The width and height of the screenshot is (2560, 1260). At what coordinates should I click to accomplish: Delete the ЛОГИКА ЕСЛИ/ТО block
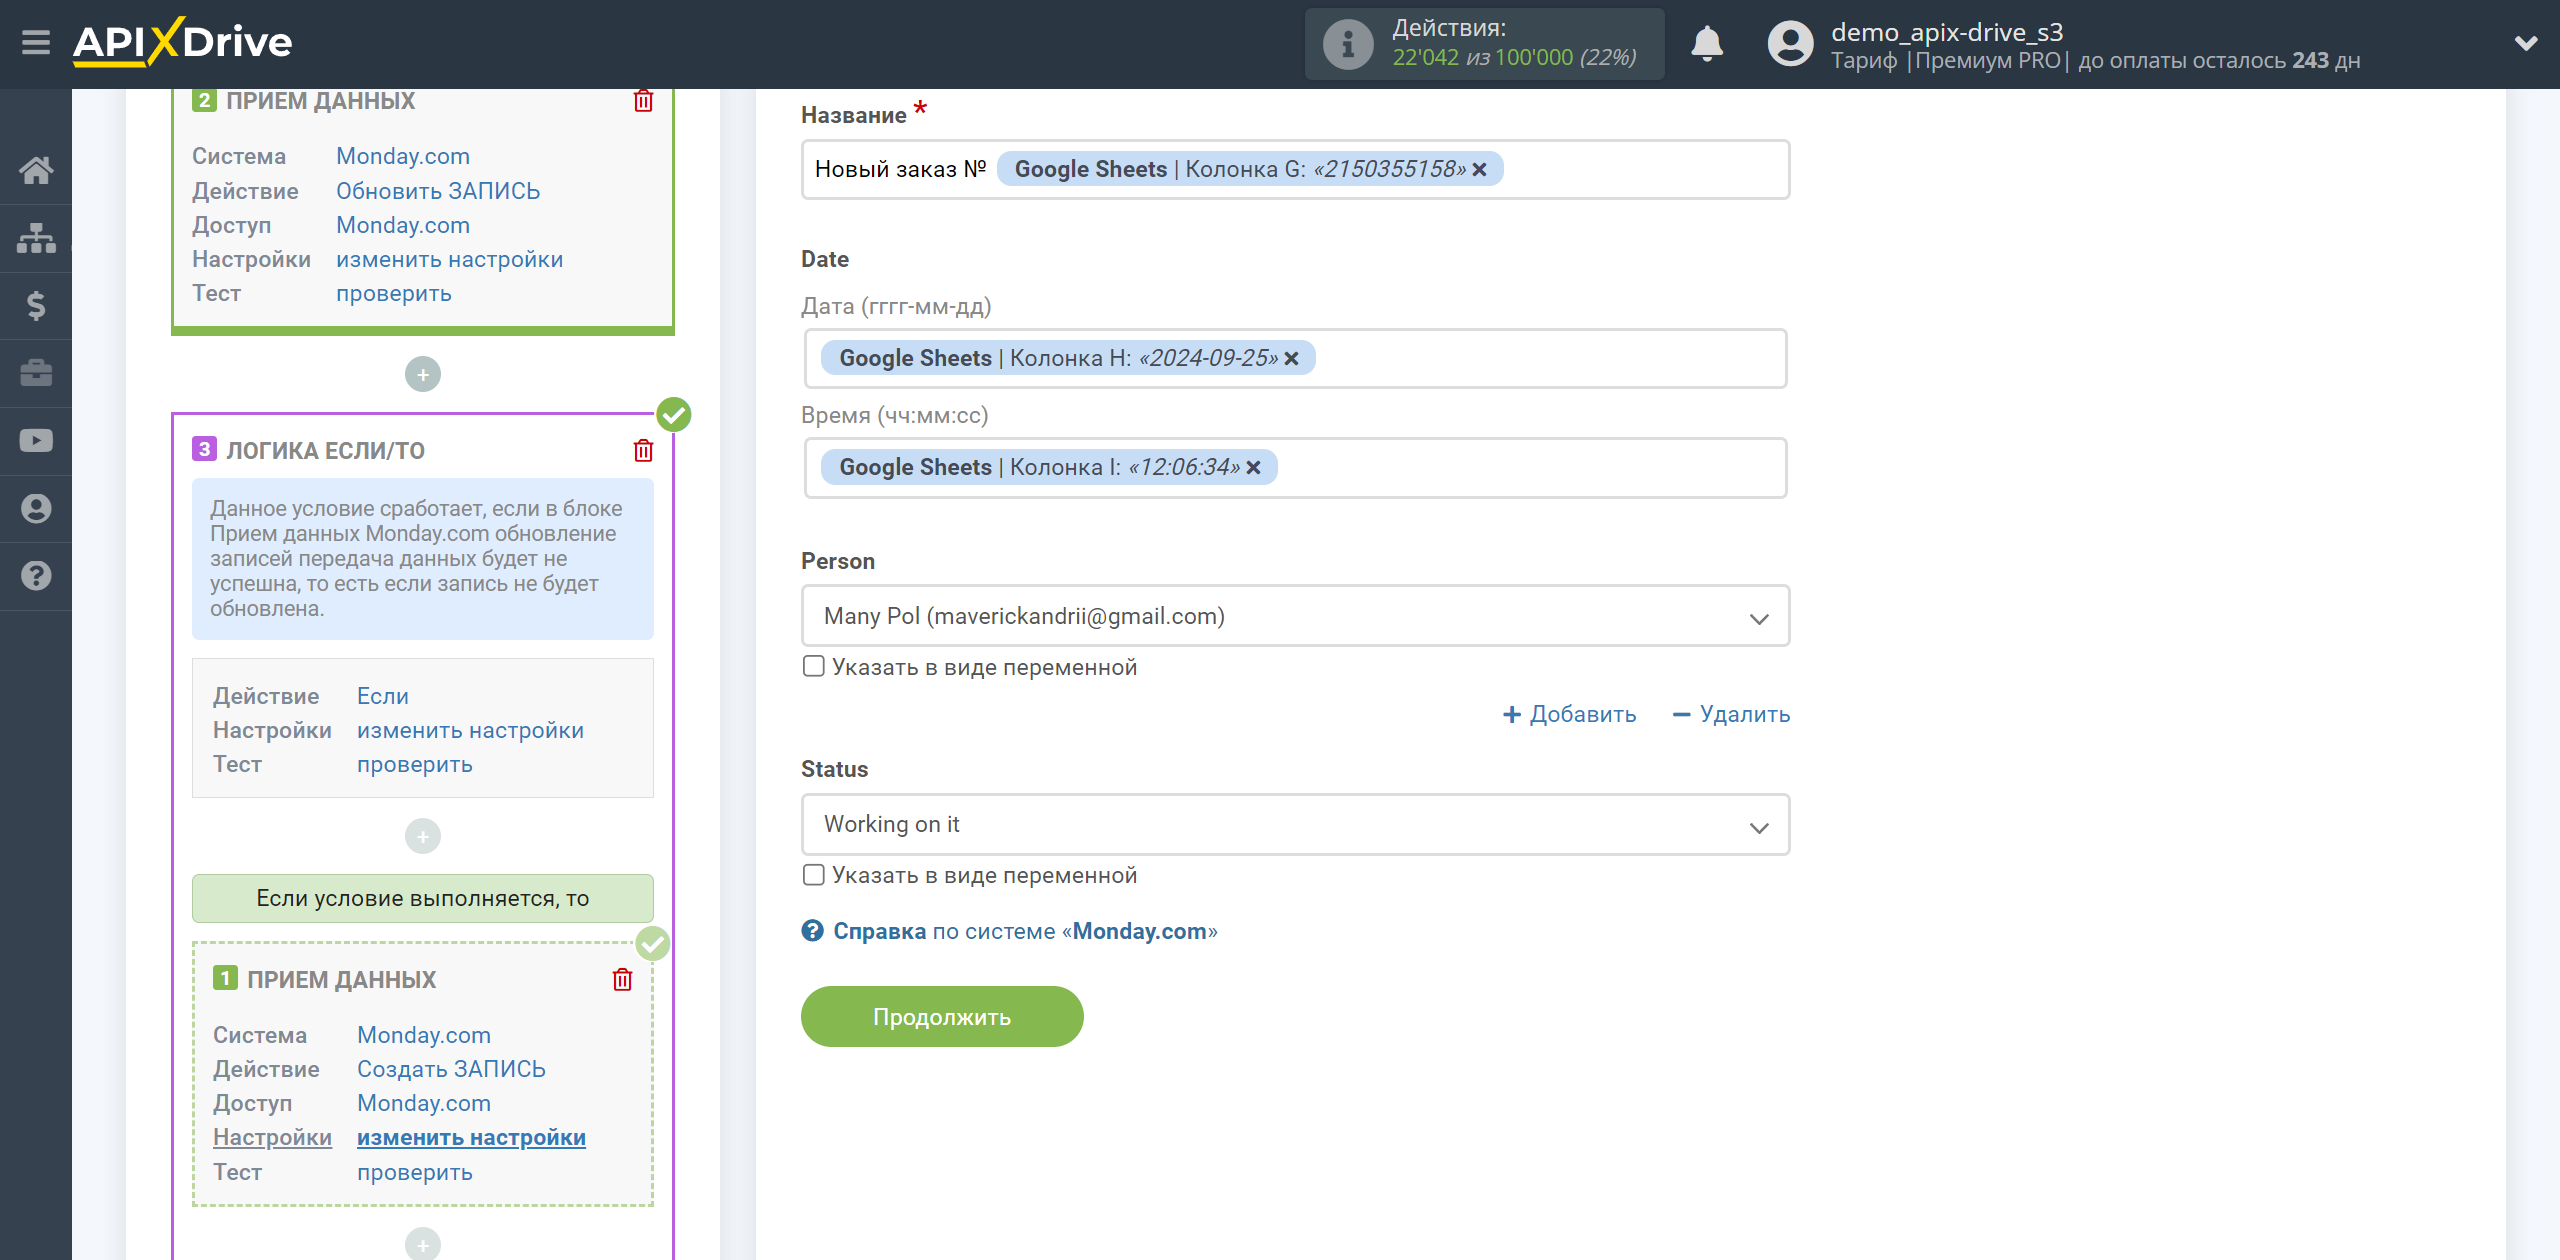(x=643, y=451)
